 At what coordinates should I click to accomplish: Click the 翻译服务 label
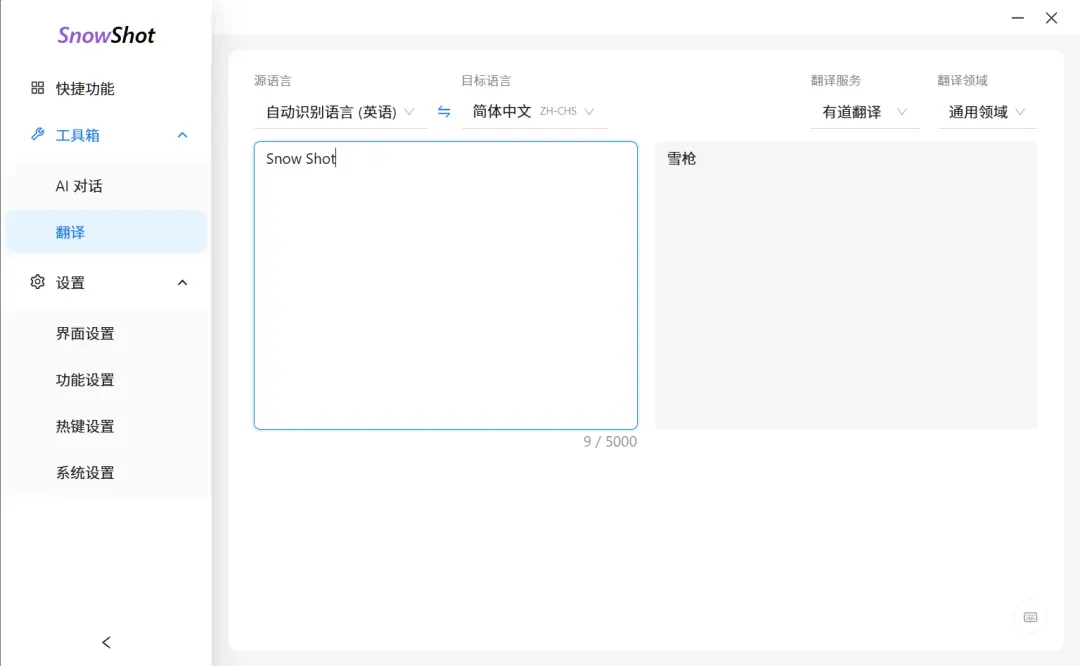(836, 81)
